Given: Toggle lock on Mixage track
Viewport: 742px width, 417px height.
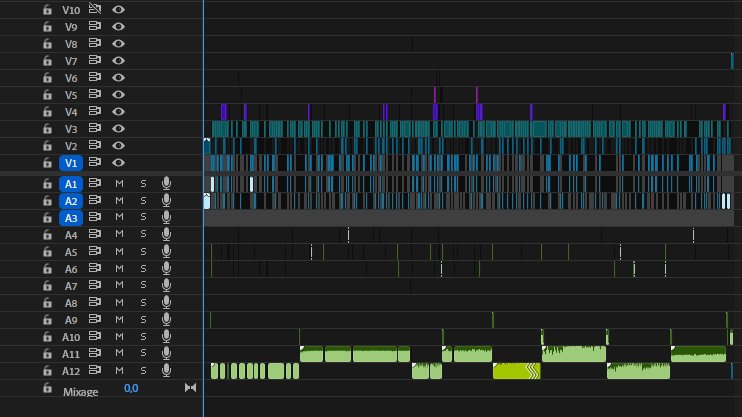Looking at the screenshot, I should (x=47, y=388).
